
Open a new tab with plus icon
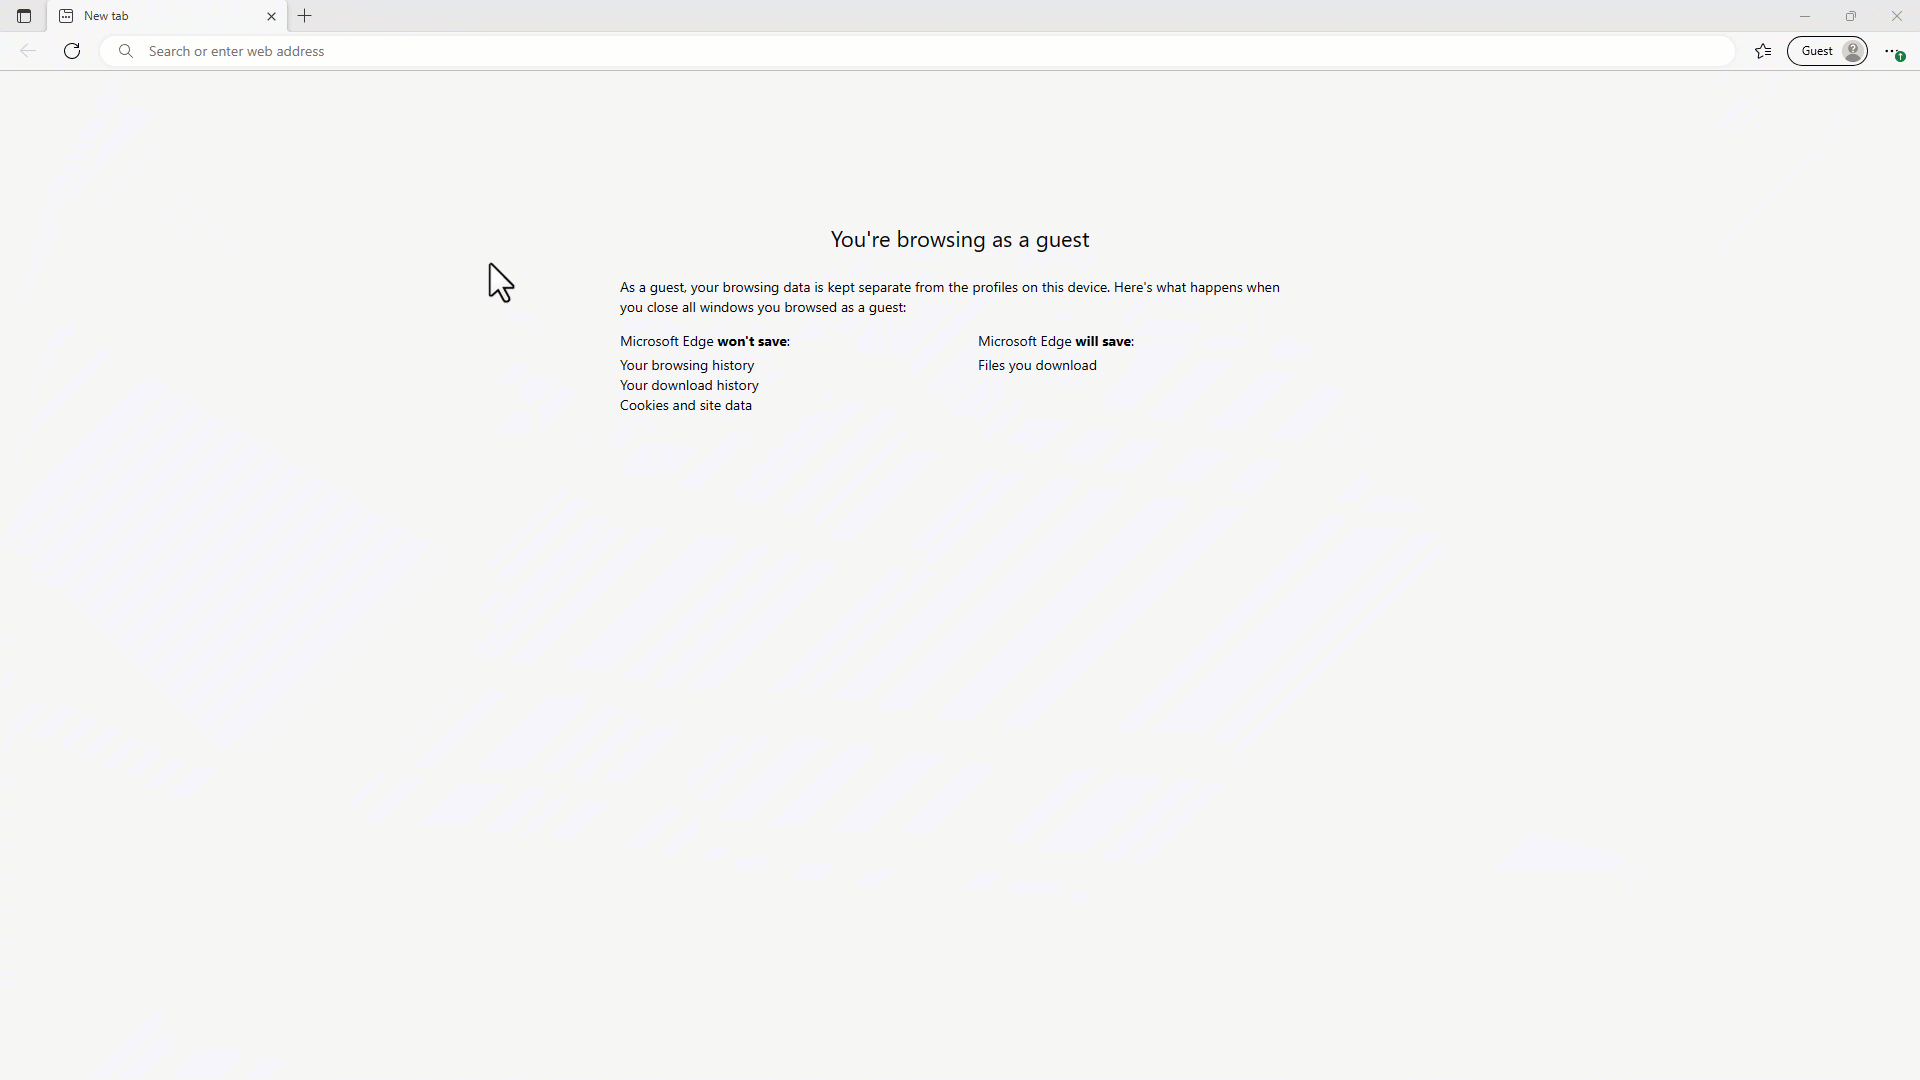pos(305,16)
